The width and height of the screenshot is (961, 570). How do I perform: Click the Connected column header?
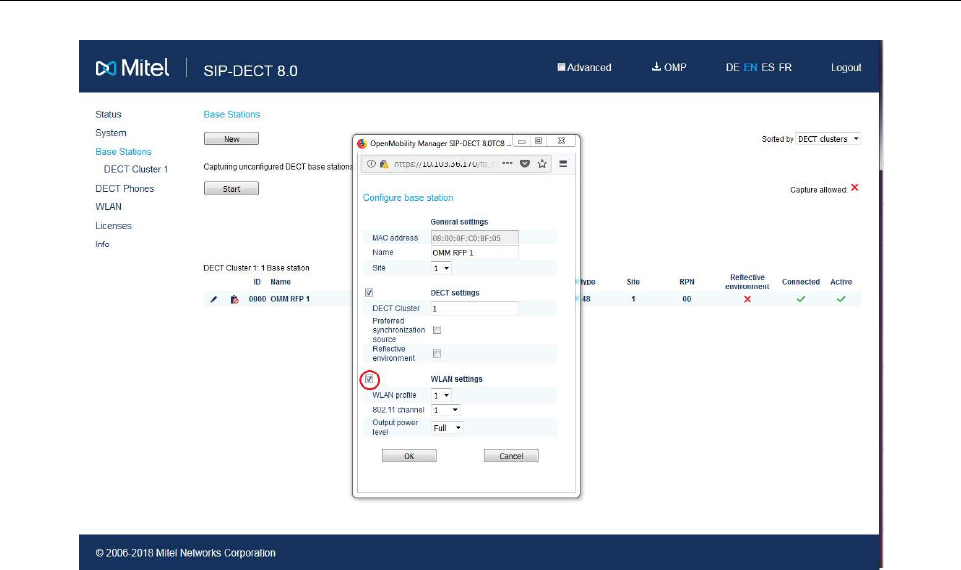pyautogui.click(x=800, y=282)
